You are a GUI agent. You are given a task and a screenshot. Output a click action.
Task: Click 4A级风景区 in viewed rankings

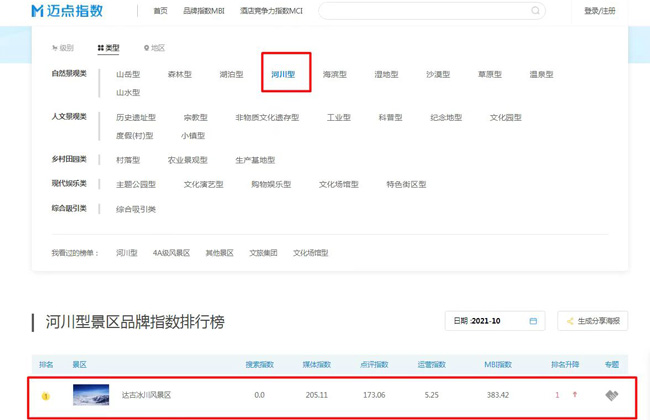pyautogui.click(x=171, y=253)
